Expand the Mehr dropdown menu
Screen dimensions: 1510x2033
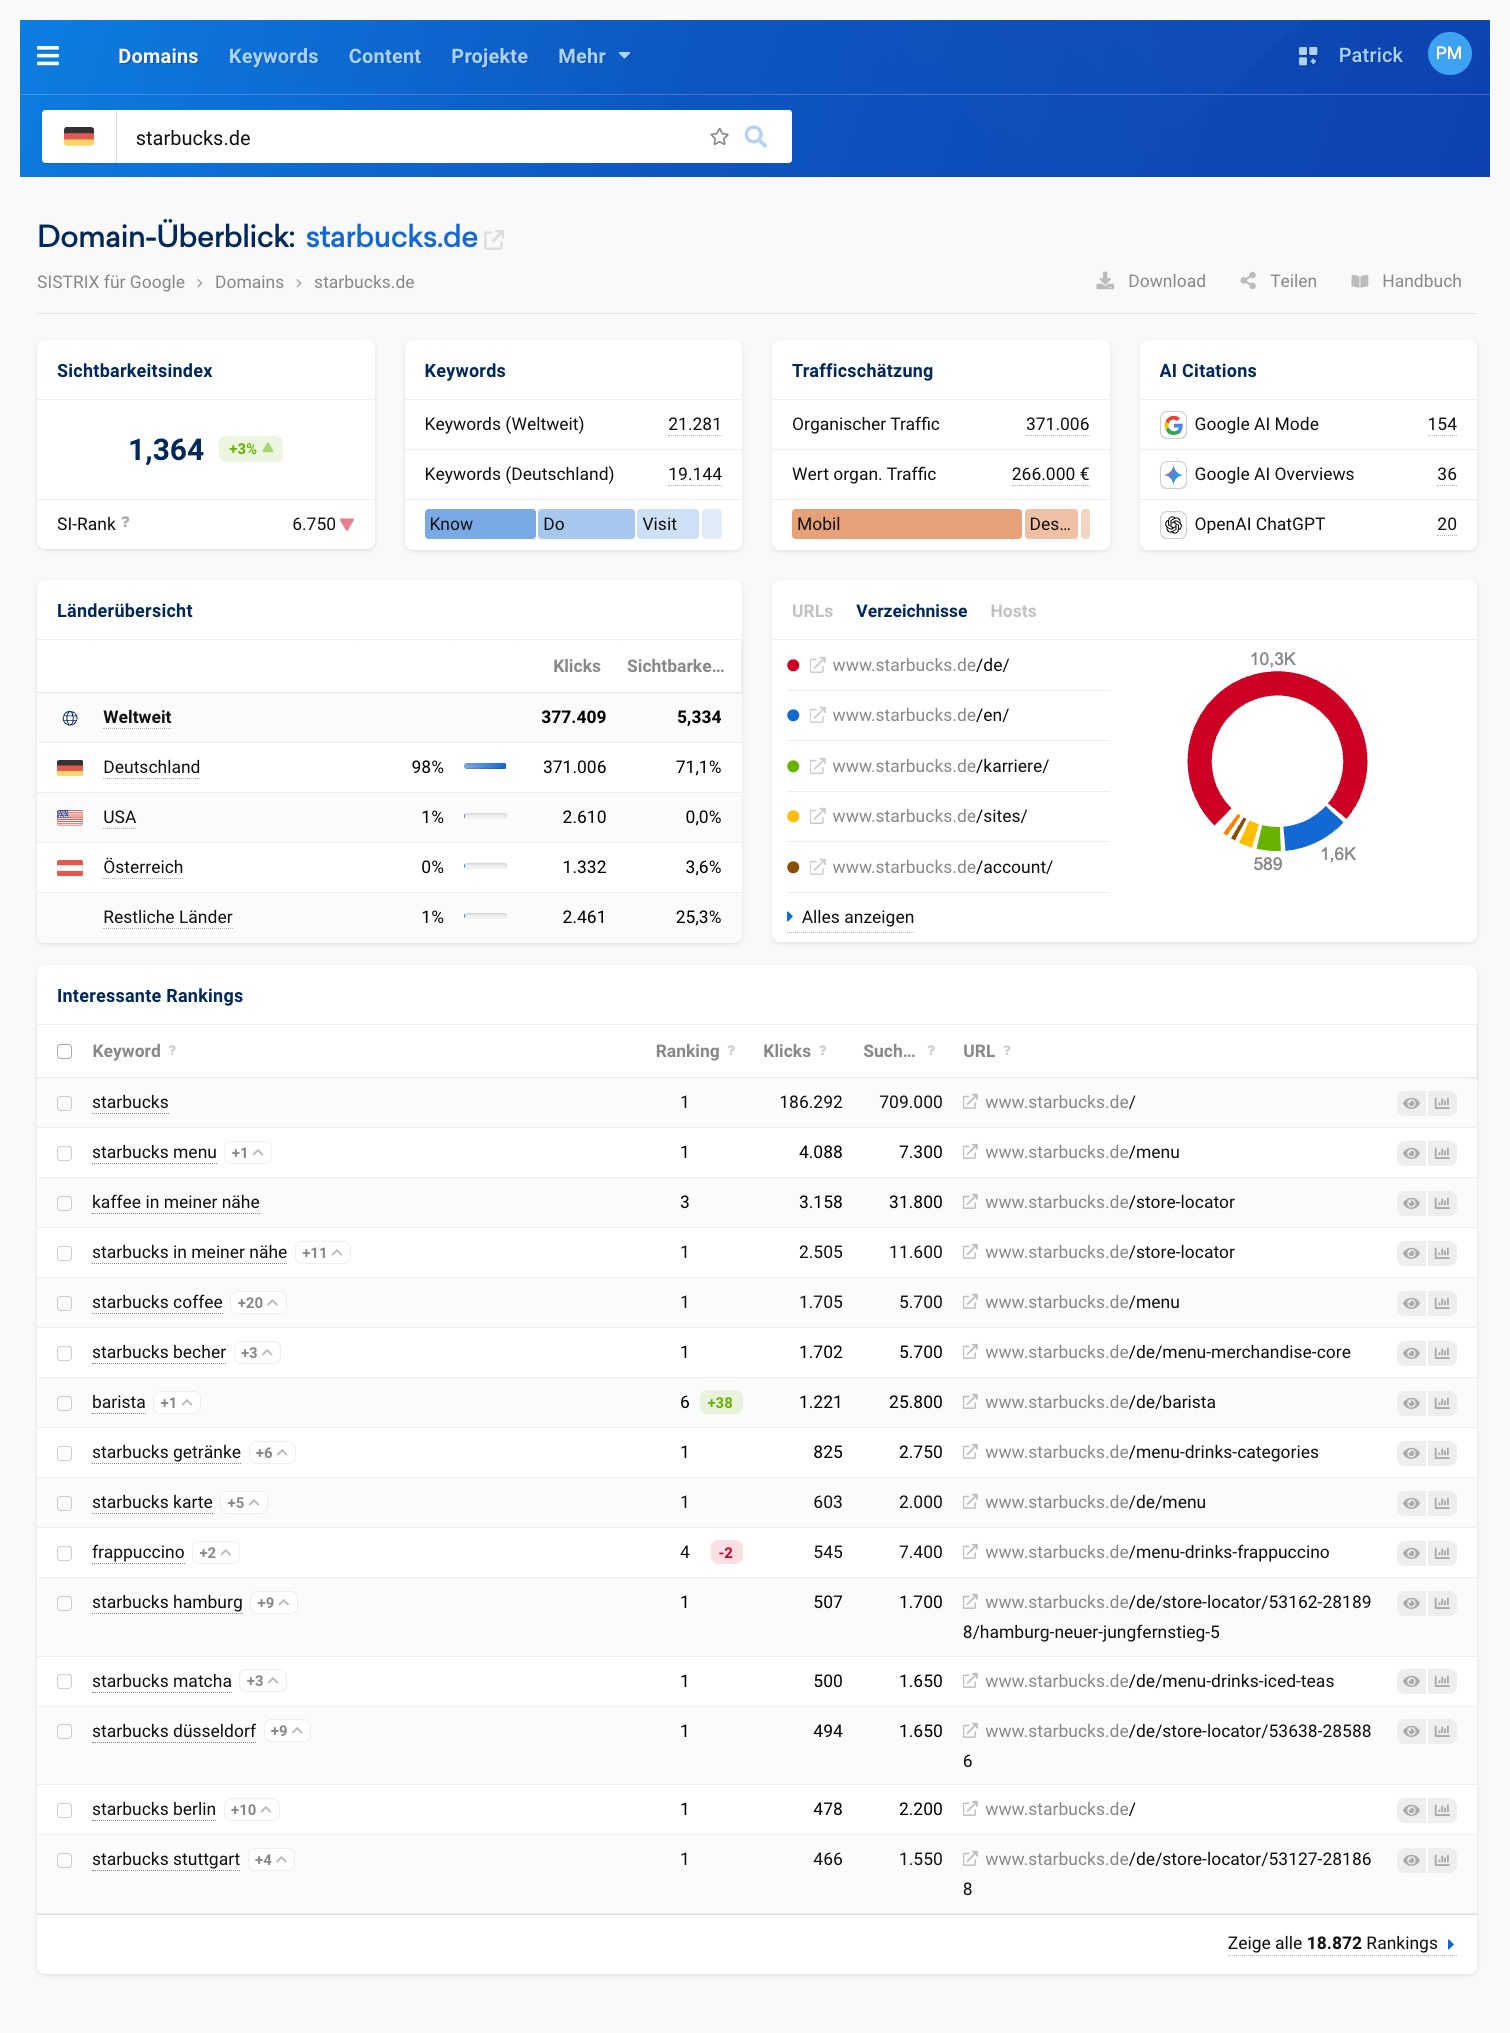594,56
